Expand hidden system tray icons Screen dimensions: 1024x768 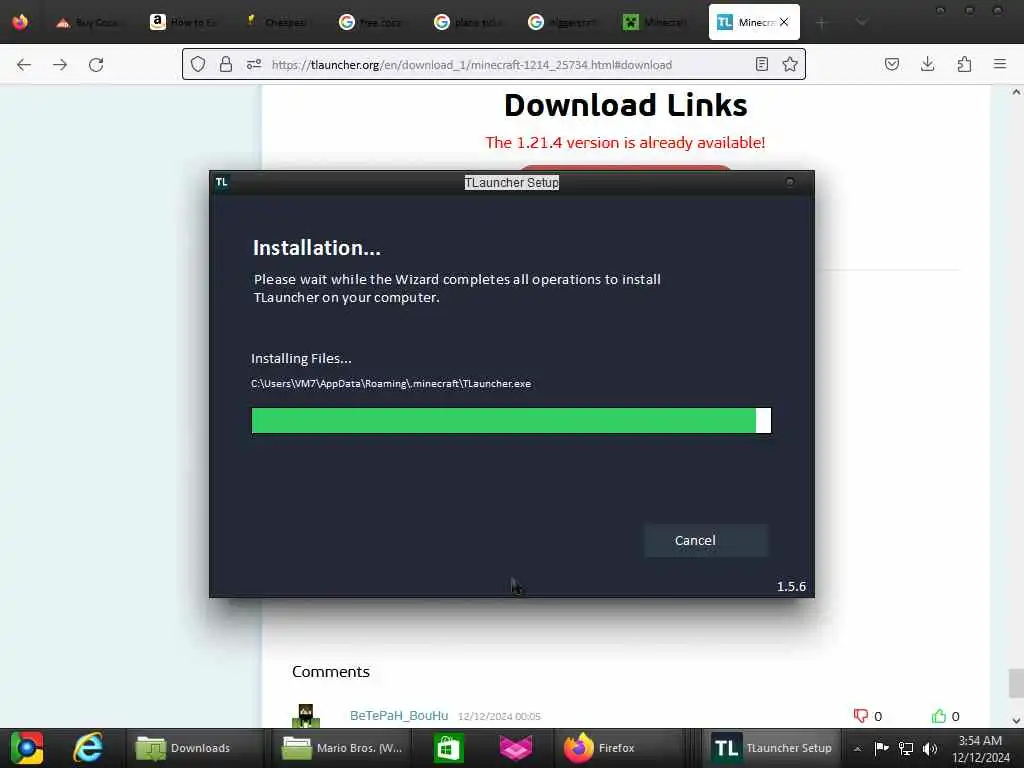857,749
